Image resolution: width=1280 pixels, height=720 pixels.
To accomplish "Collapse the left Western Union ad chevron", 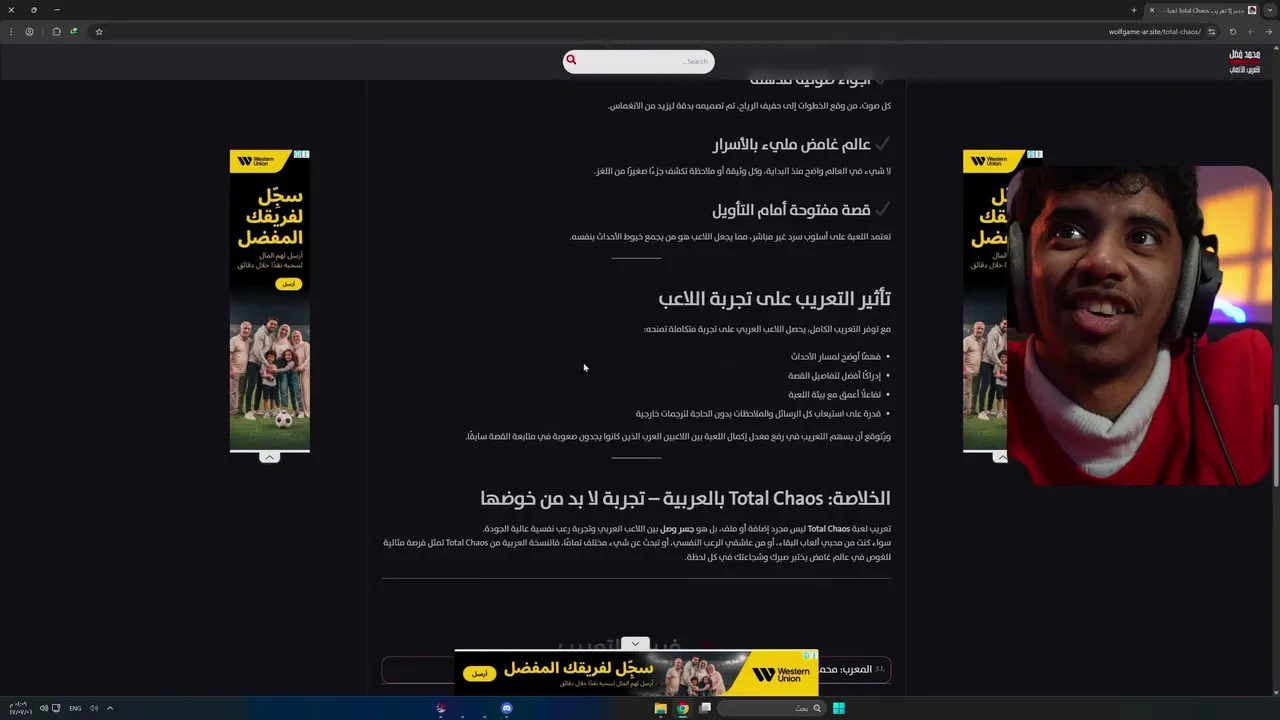I will click(269, 457).
